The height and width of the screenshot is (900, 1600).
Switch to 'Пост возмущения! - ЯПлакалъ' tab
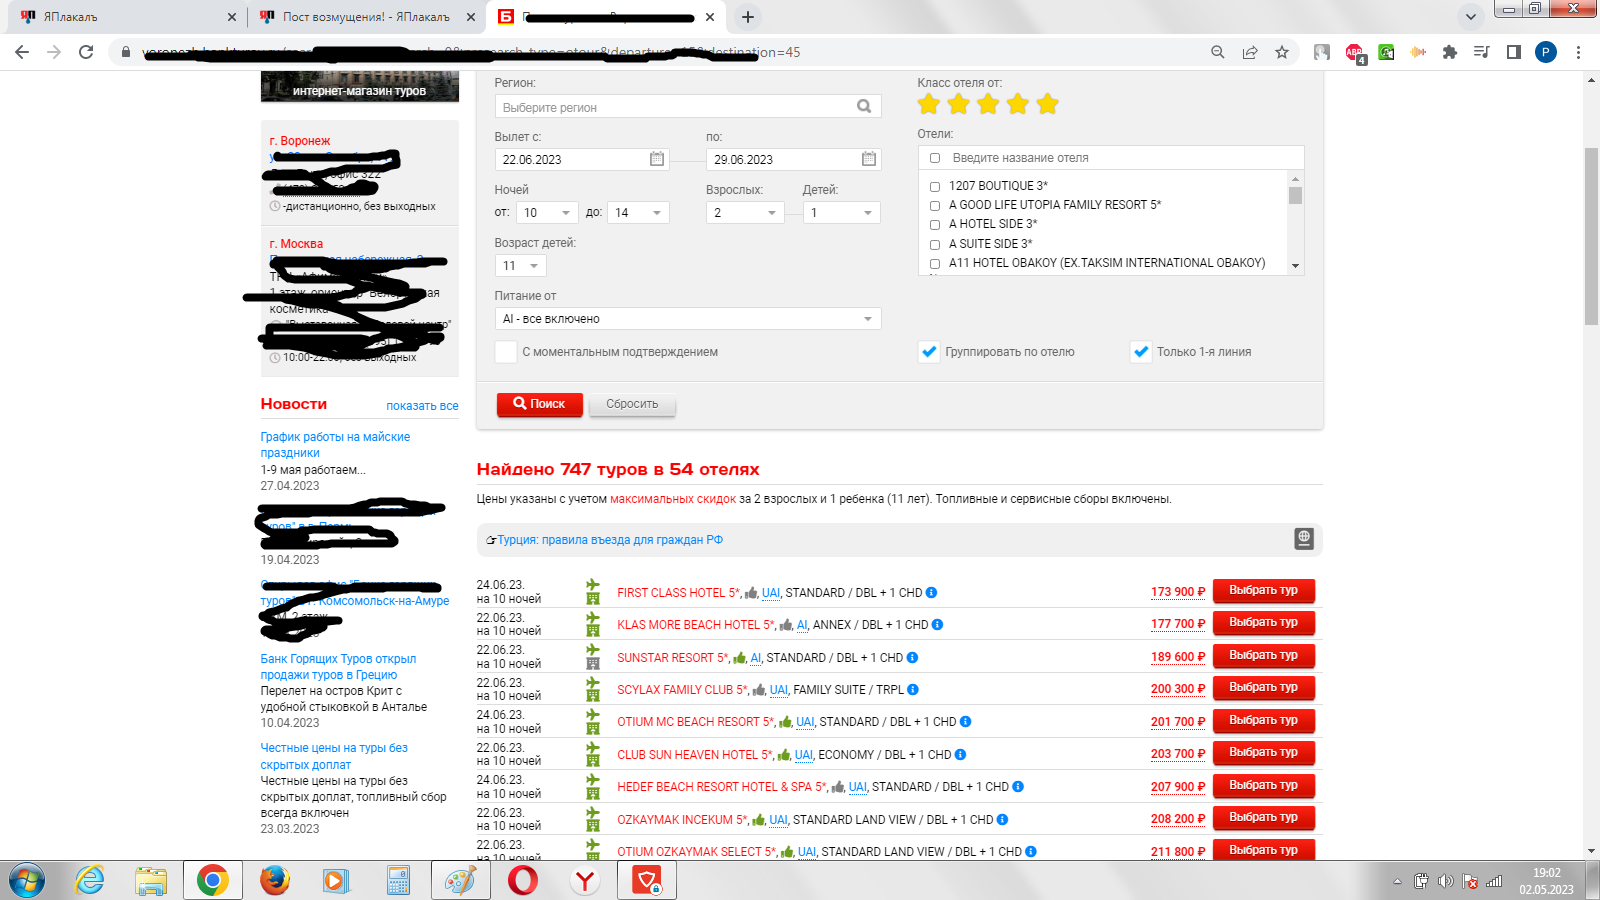pyautogui.click(x=365, y=17)
